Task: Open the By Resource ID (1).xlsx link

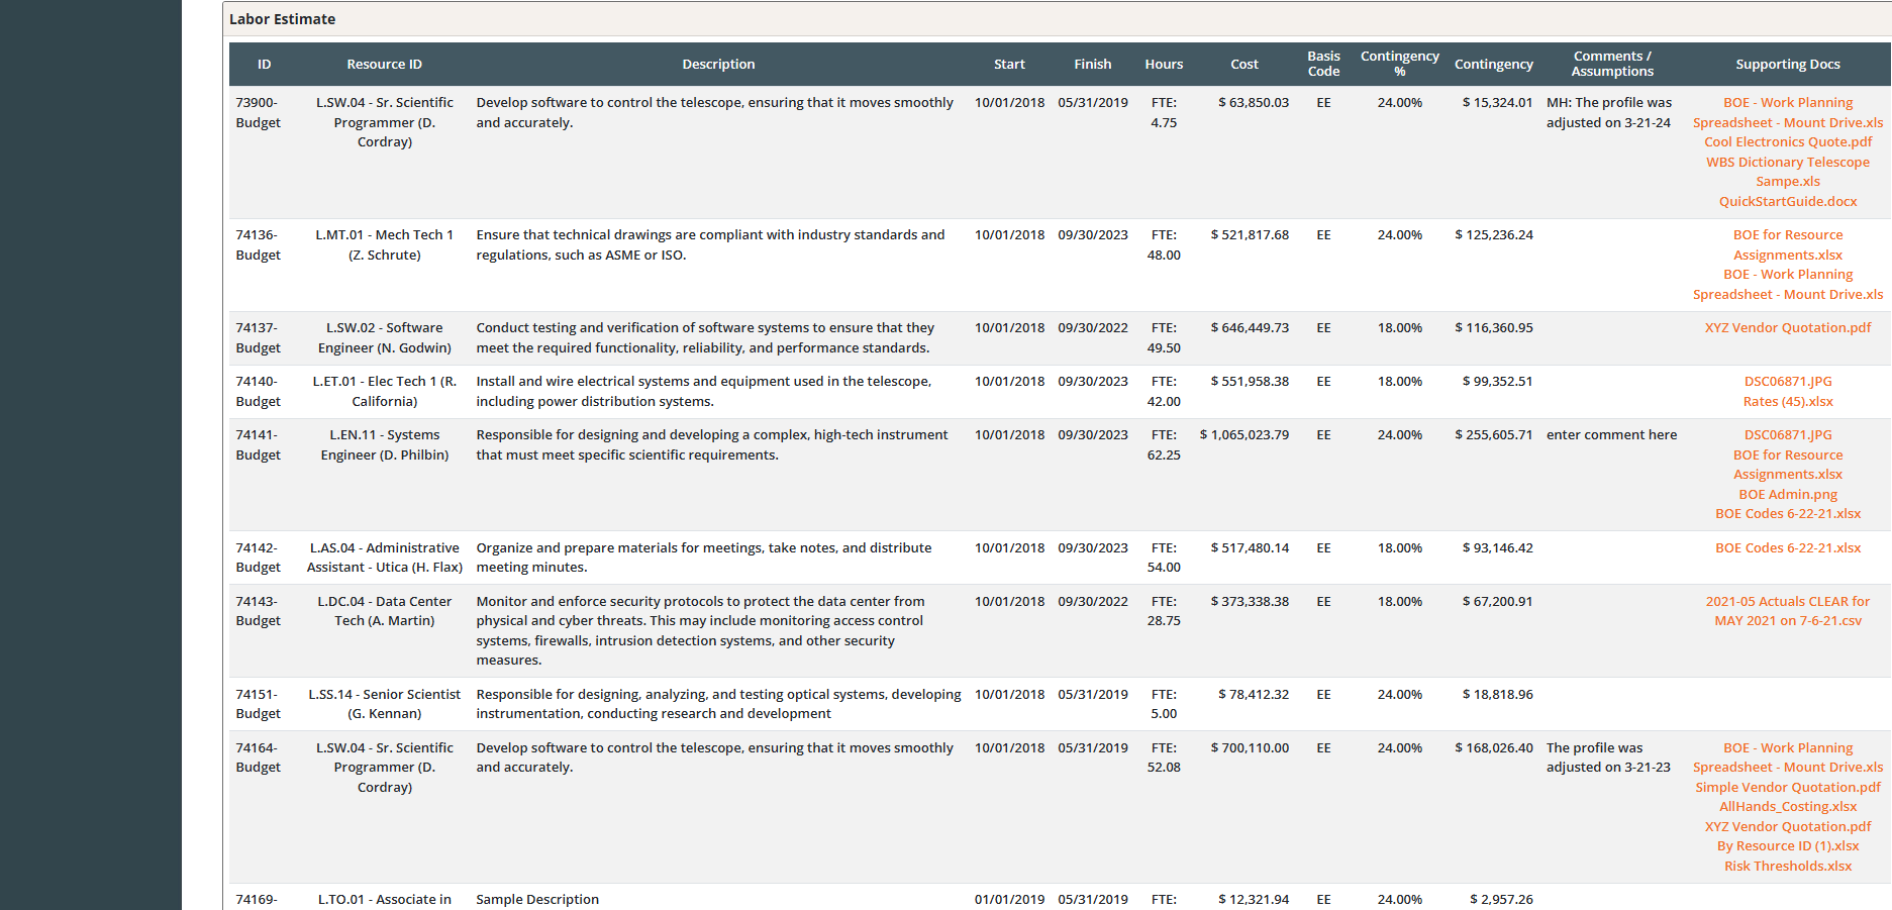Action: click(1787, 845)
